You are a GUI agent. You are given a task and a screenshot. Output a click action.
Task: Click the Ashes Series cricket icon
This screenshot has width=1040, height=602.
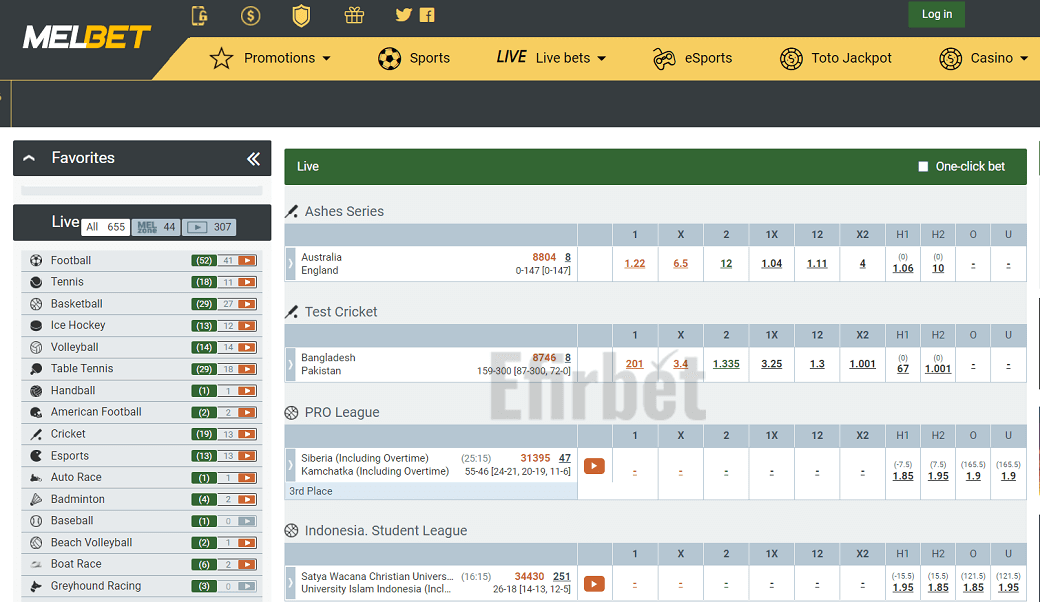291,211
